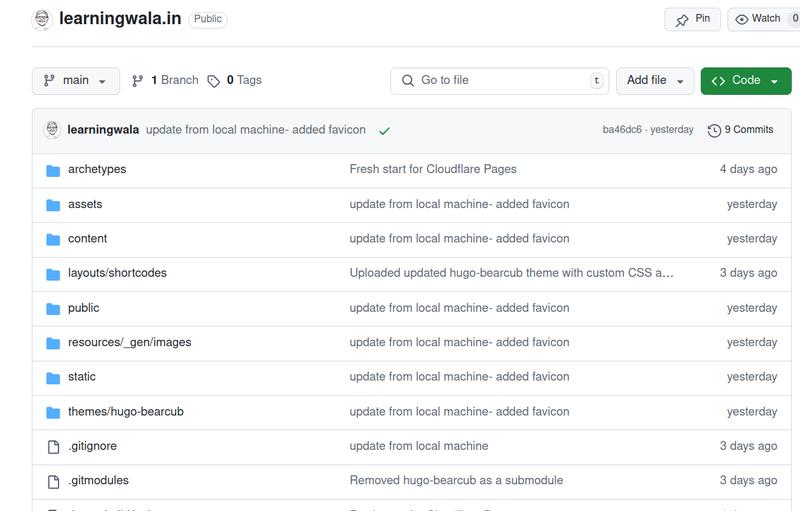Click the branch icon beside 1 Branch
The height and width of the screenshot is (511, 800).
click(x=138, y=81)
